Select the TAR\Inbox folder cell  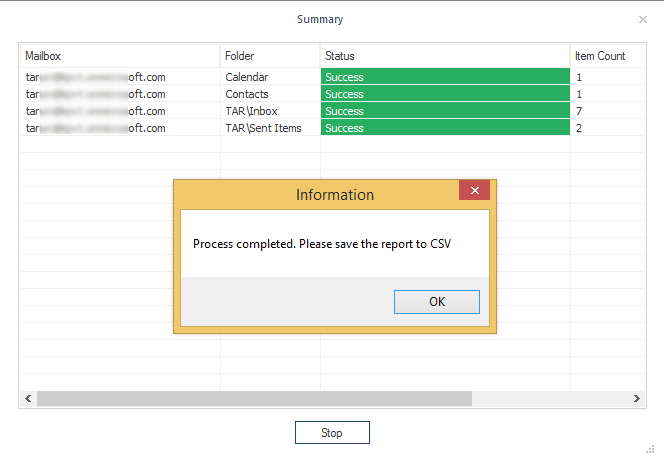(270, 111)
